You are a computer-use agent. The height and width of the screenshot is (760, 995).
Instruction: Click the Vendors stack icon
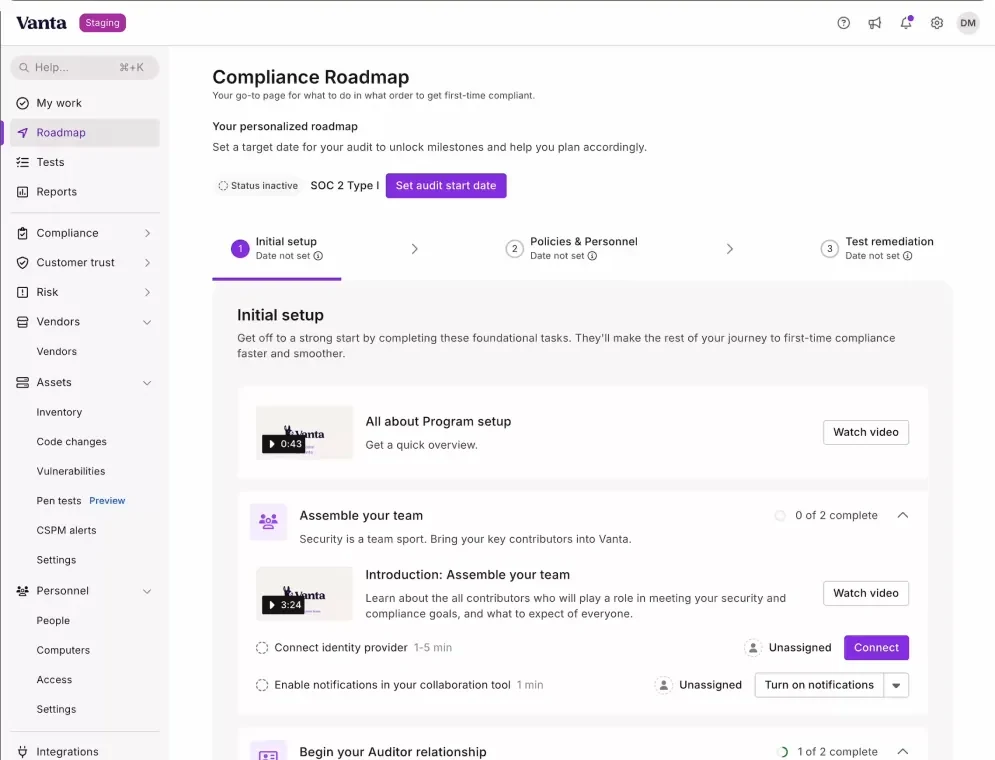tap(22, 322)
